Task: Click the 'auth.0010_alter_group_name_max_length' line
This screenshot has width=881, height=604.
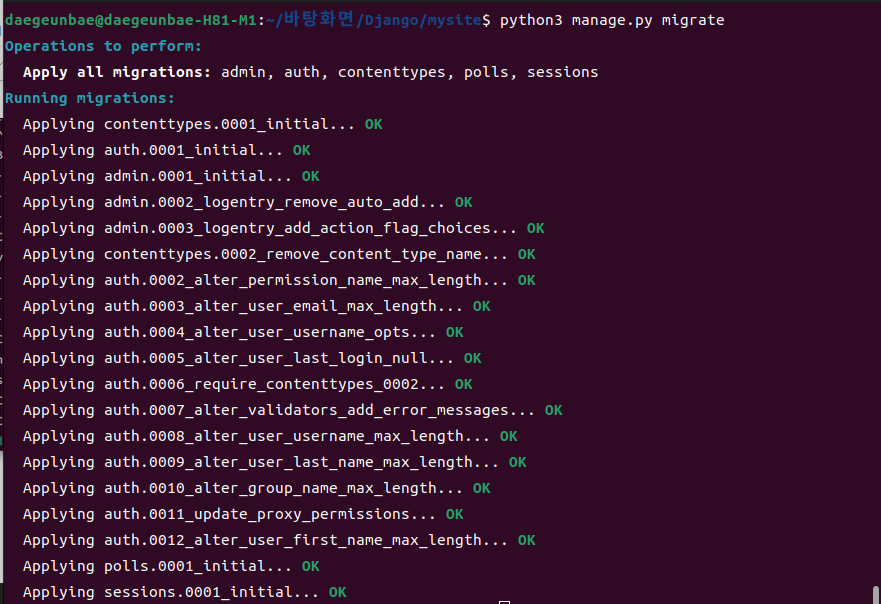Action: (256, 488)
